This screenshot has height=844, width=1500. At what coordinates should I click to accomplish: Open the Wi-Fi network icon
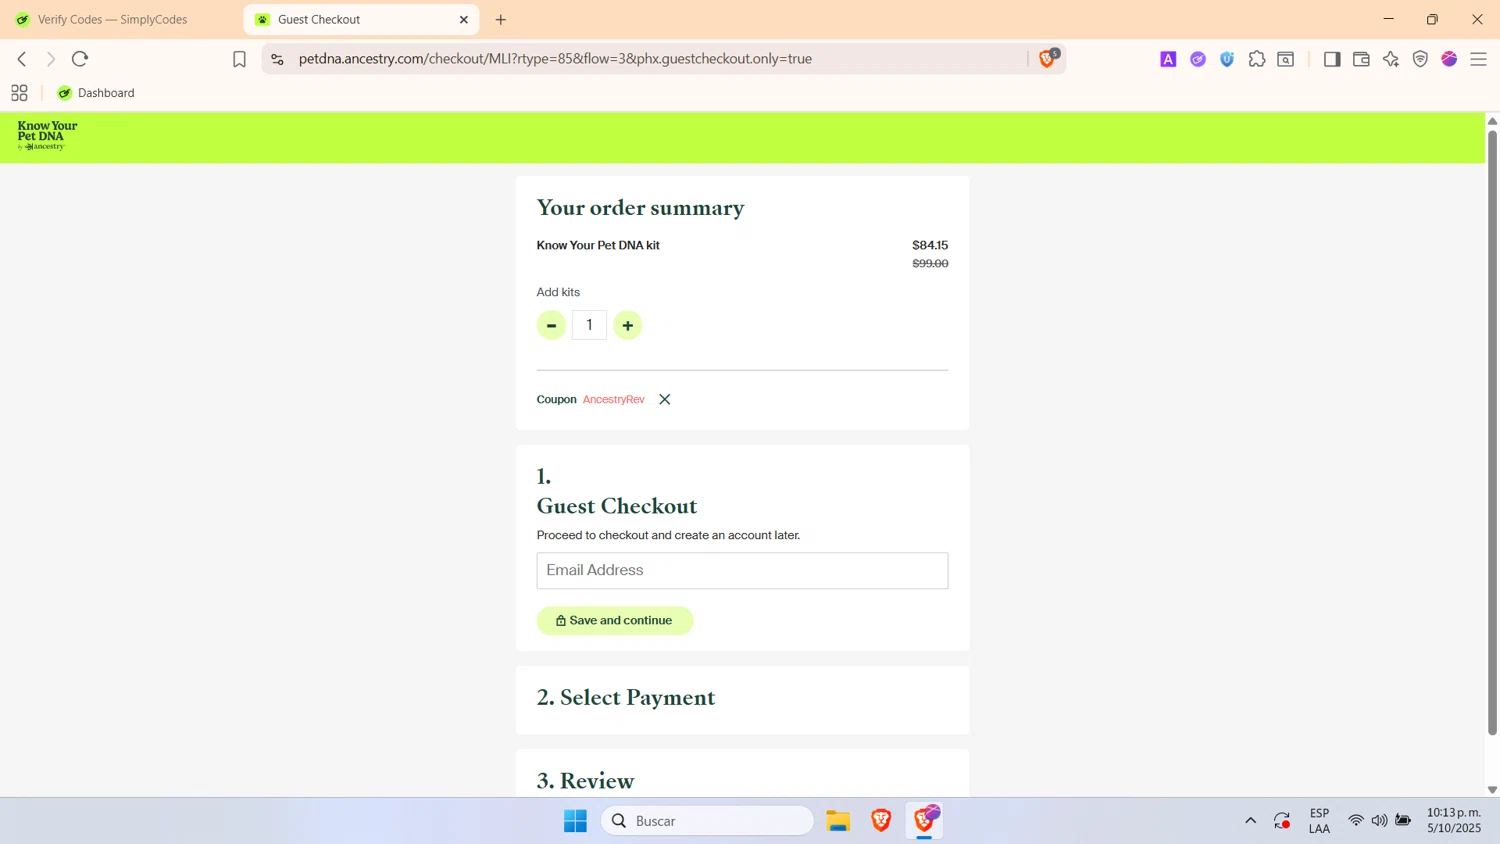point(1356,821)
